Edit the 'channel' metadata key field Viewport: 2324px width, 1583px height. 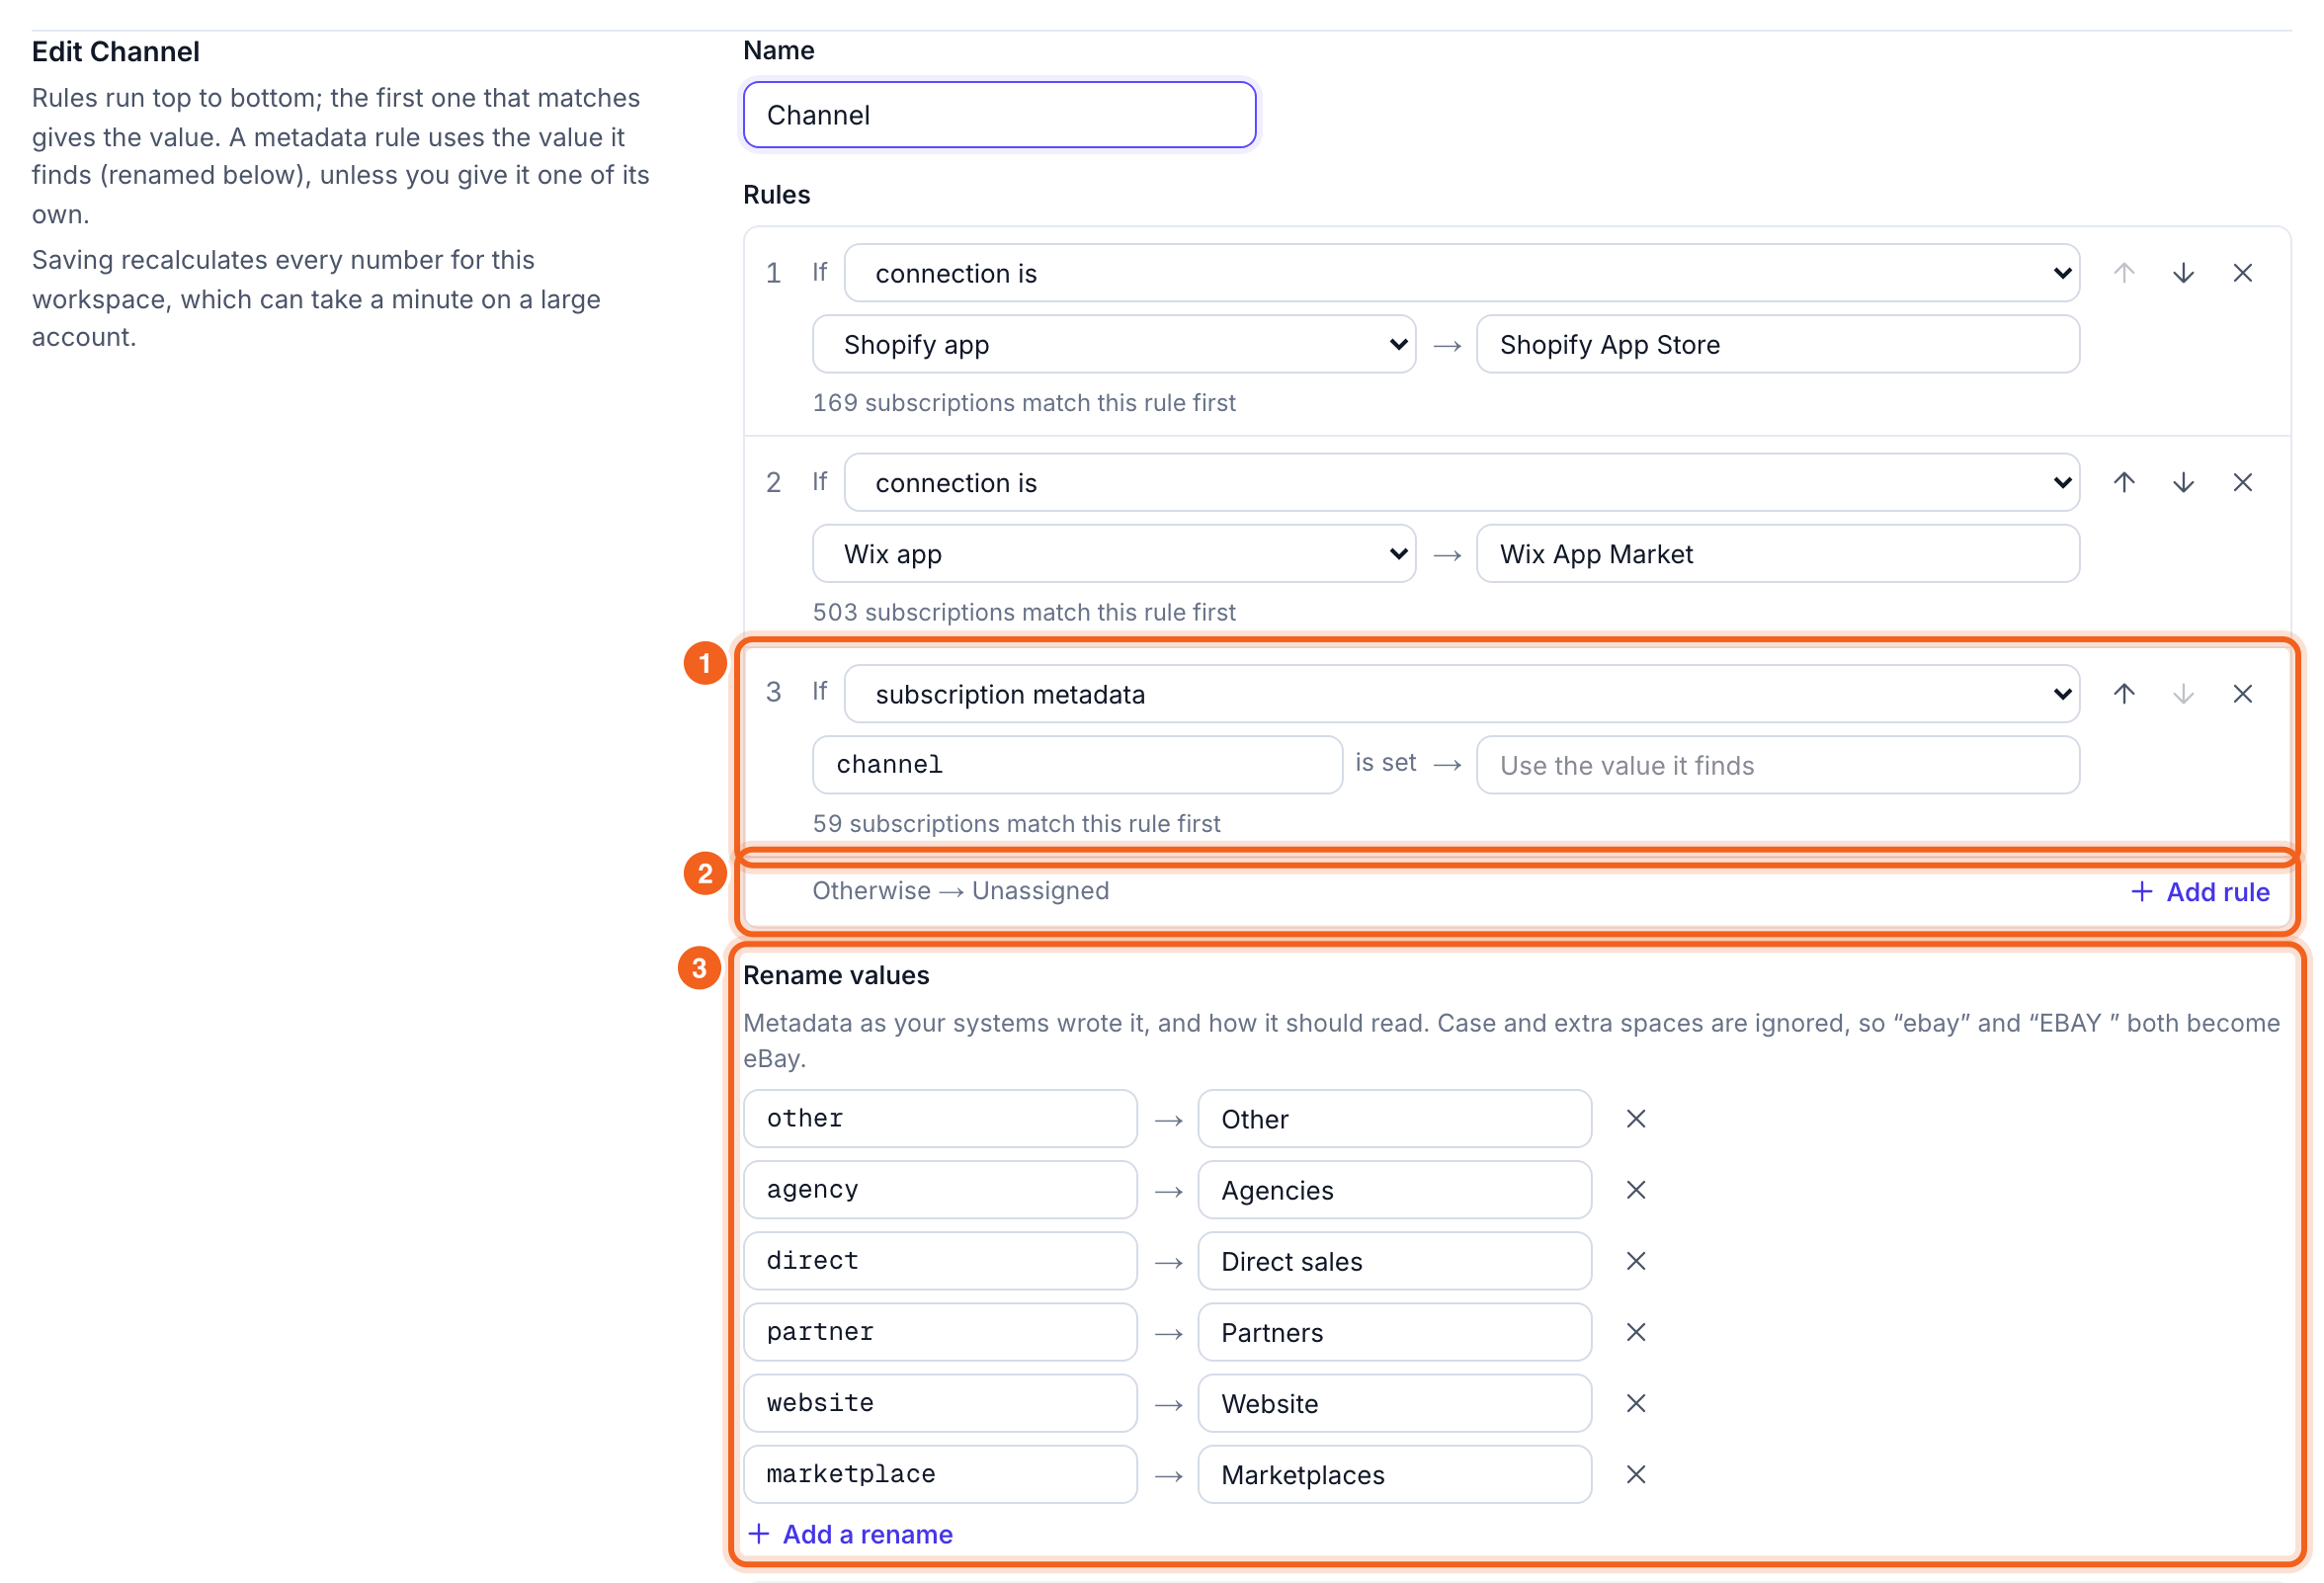click(1078, 765)
